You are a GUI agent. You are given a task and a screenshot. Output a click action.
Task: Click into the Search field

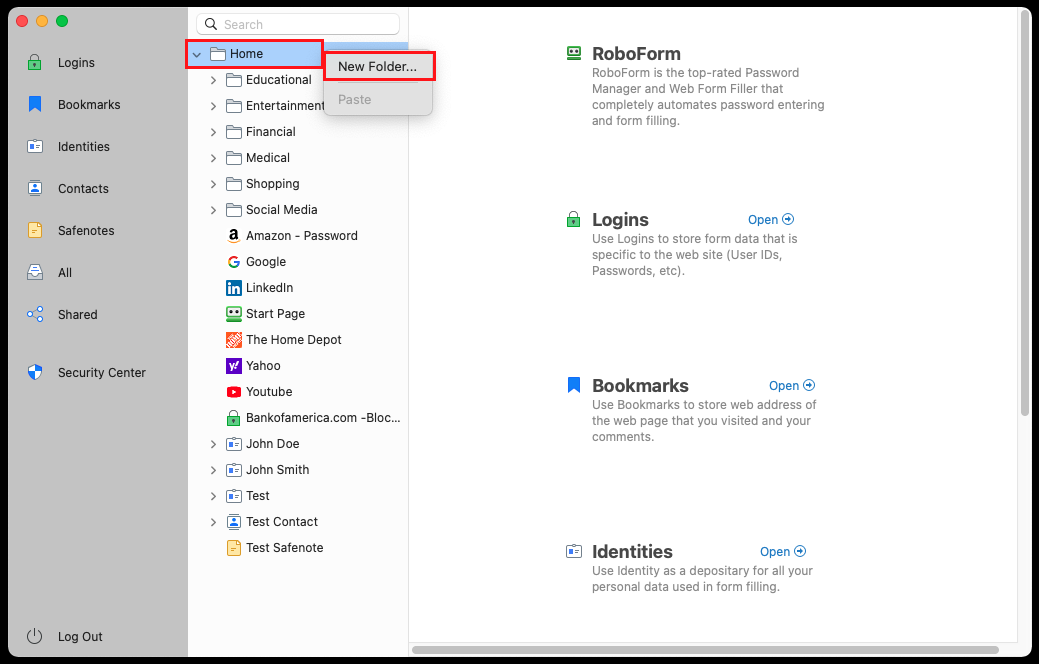[x=298, y=24]
